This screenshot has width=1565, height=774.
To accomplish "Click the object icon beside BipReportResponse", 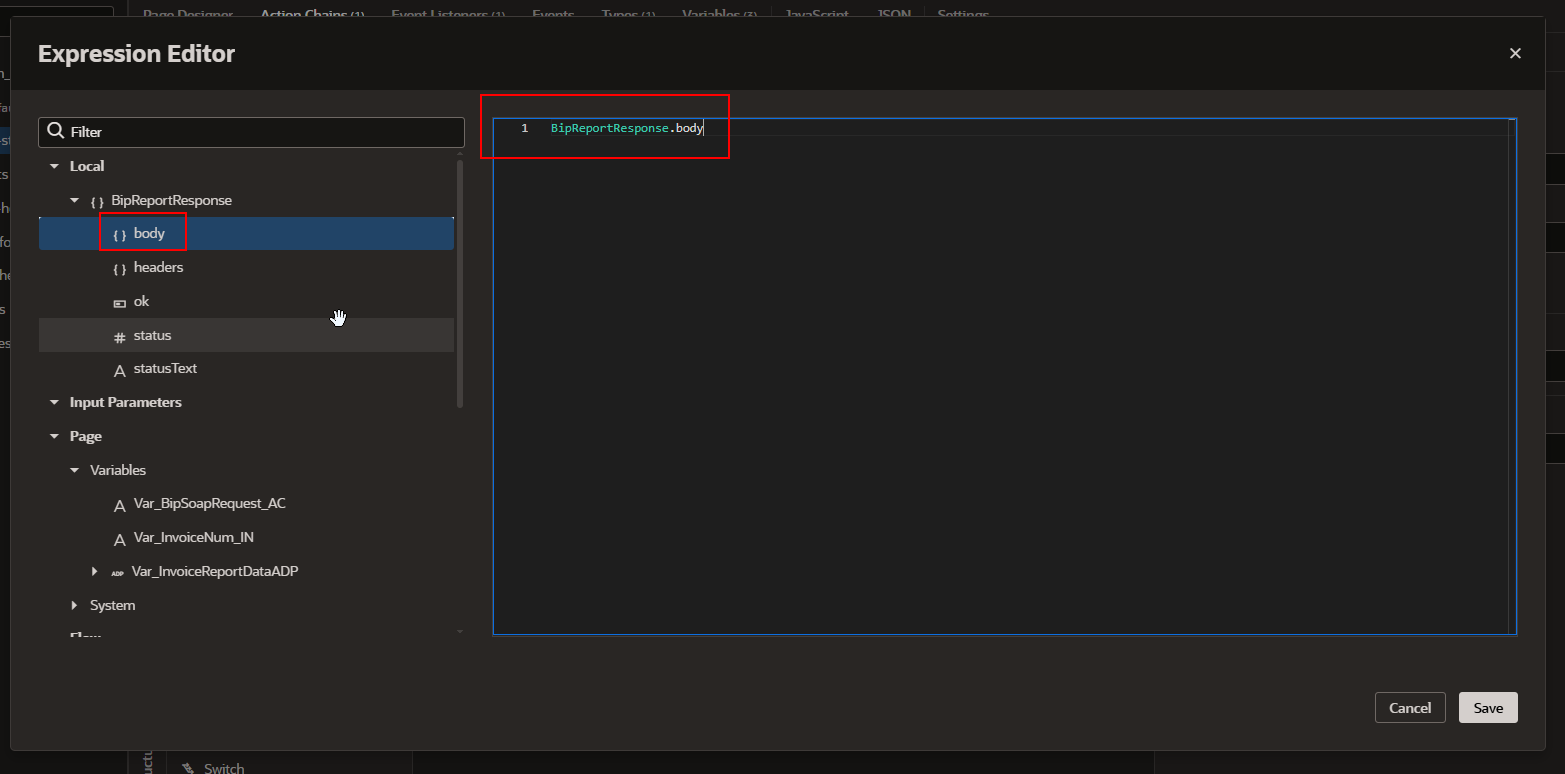I will coord(97,201).
